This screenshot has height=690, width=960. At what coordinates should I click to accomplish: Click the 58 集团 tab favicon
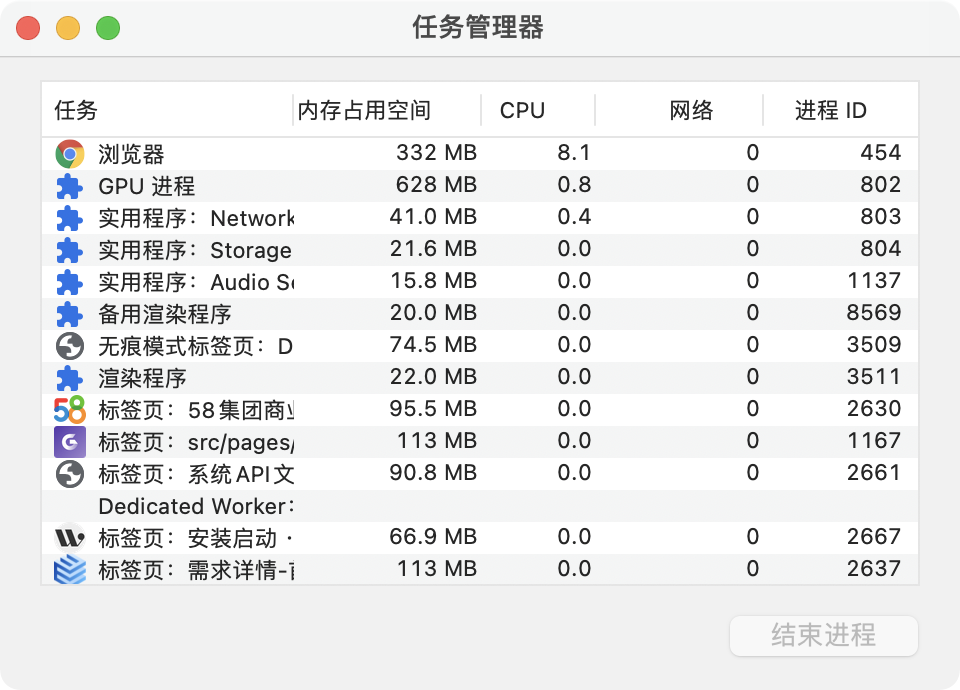(x=69, y=410)
